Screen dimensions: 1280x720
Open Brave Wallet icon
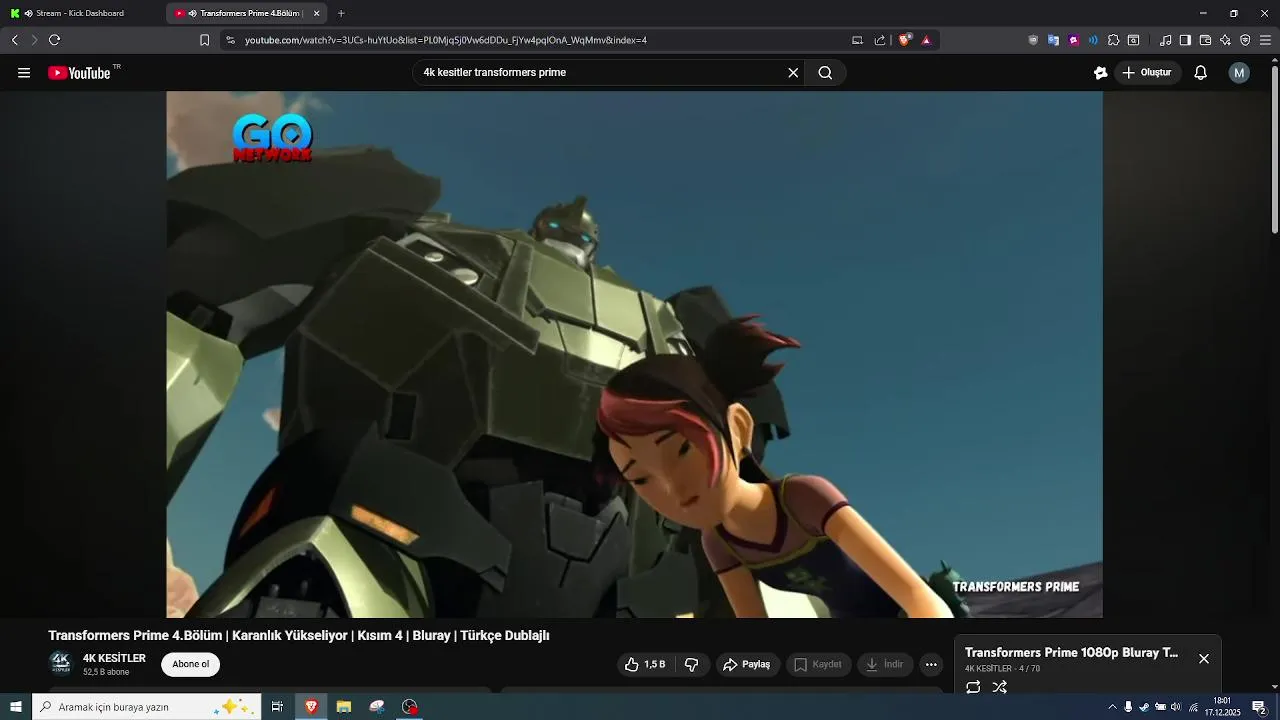[x=1205, y=40]
